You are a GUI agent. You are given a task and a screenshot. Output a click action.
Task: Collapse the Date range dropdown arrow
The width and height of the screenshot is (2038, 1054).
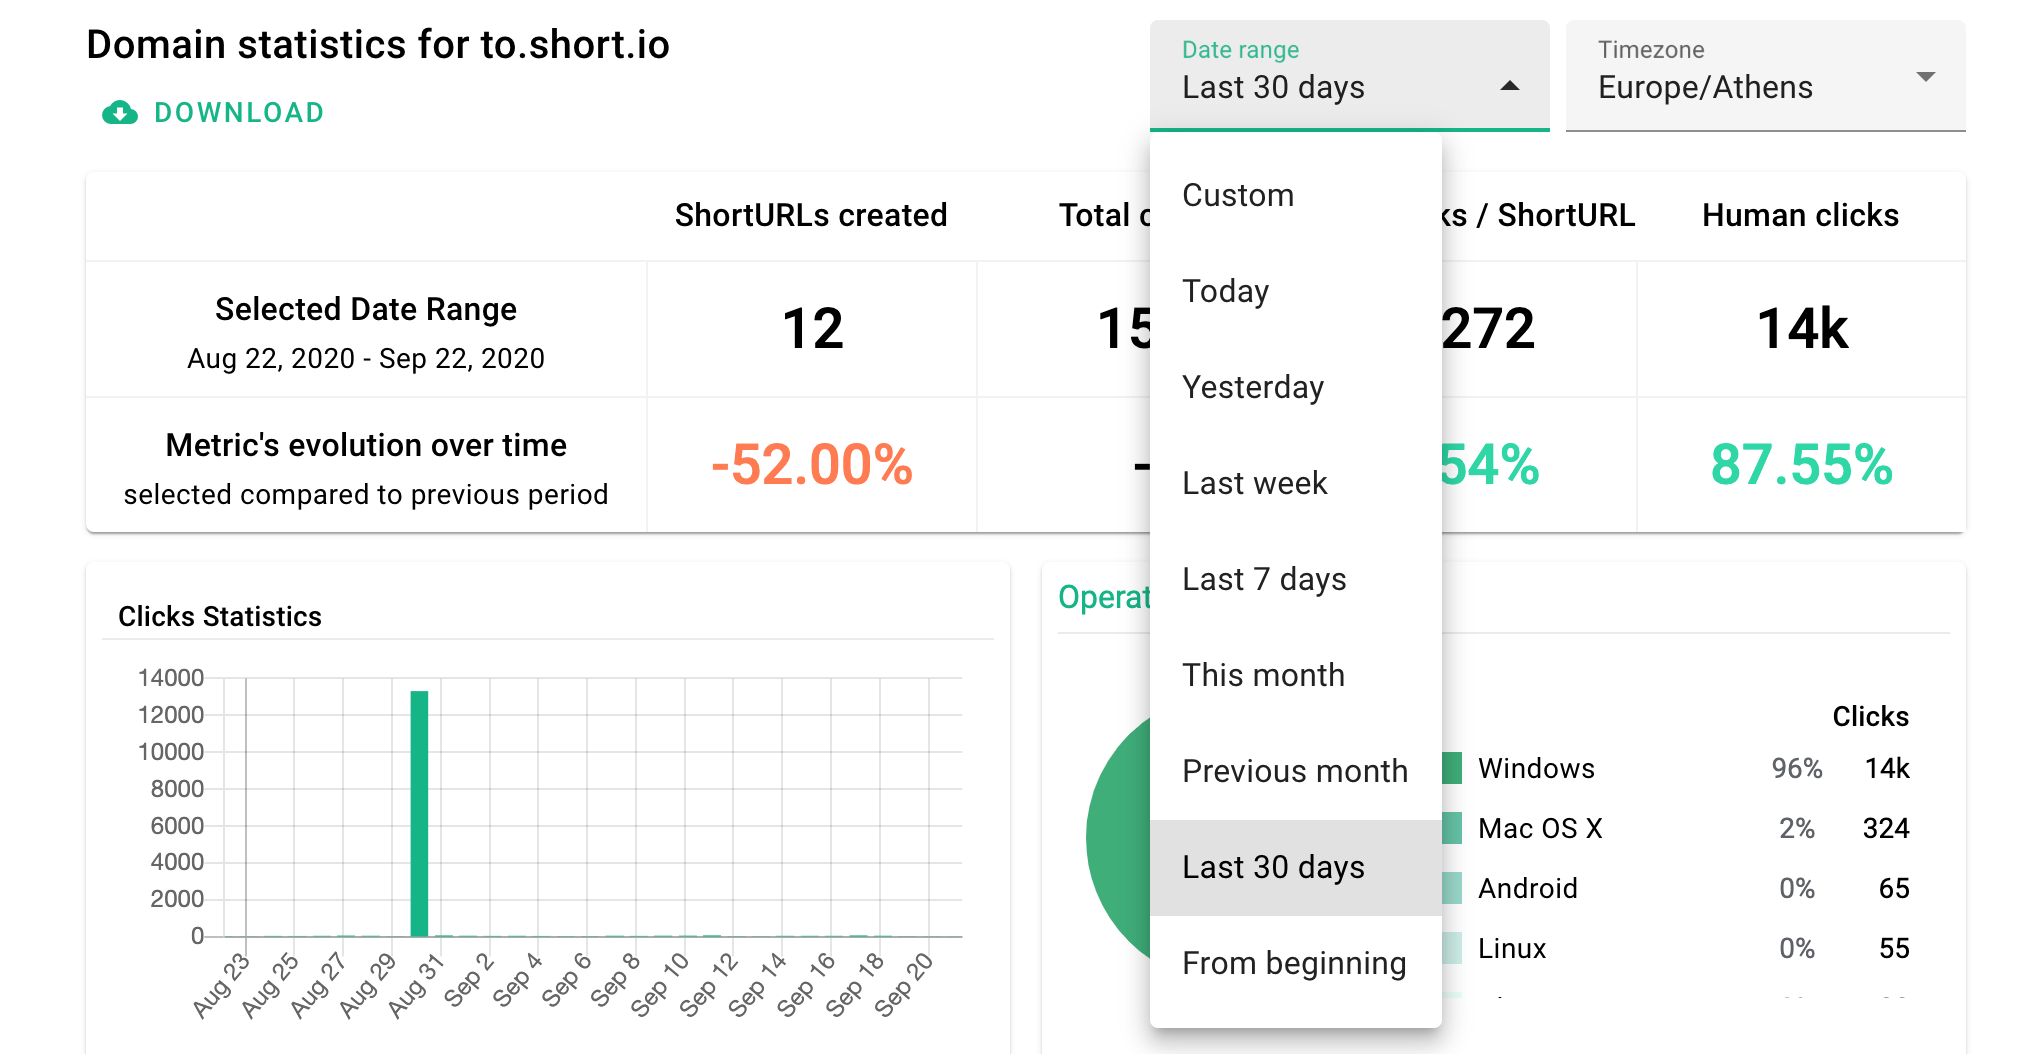click(1510, 87)
